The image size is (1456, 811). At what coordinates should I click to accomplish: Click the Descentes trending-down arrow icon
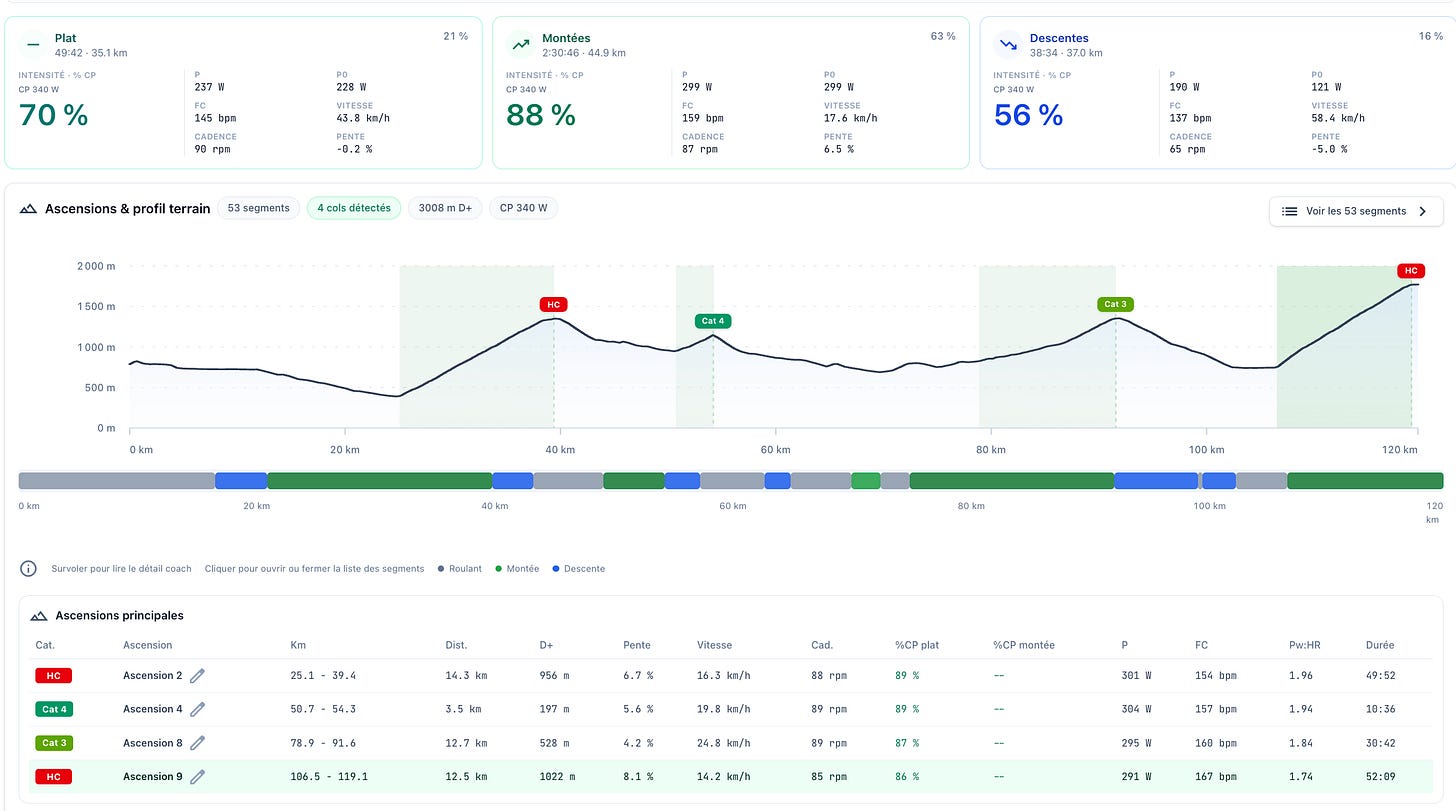pyautogui.click(x=1008, y=44)
